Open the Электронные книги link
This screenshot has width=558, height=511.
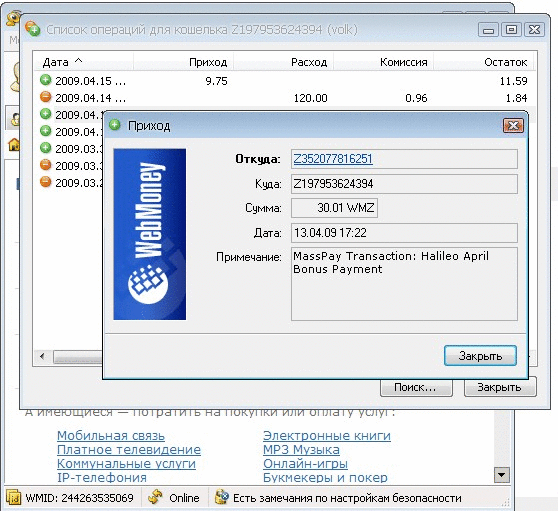(x=327, y=436)
